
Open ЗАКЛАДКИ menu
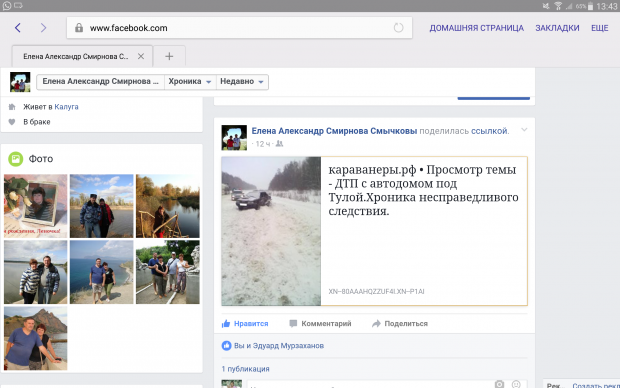coord(557,28)
